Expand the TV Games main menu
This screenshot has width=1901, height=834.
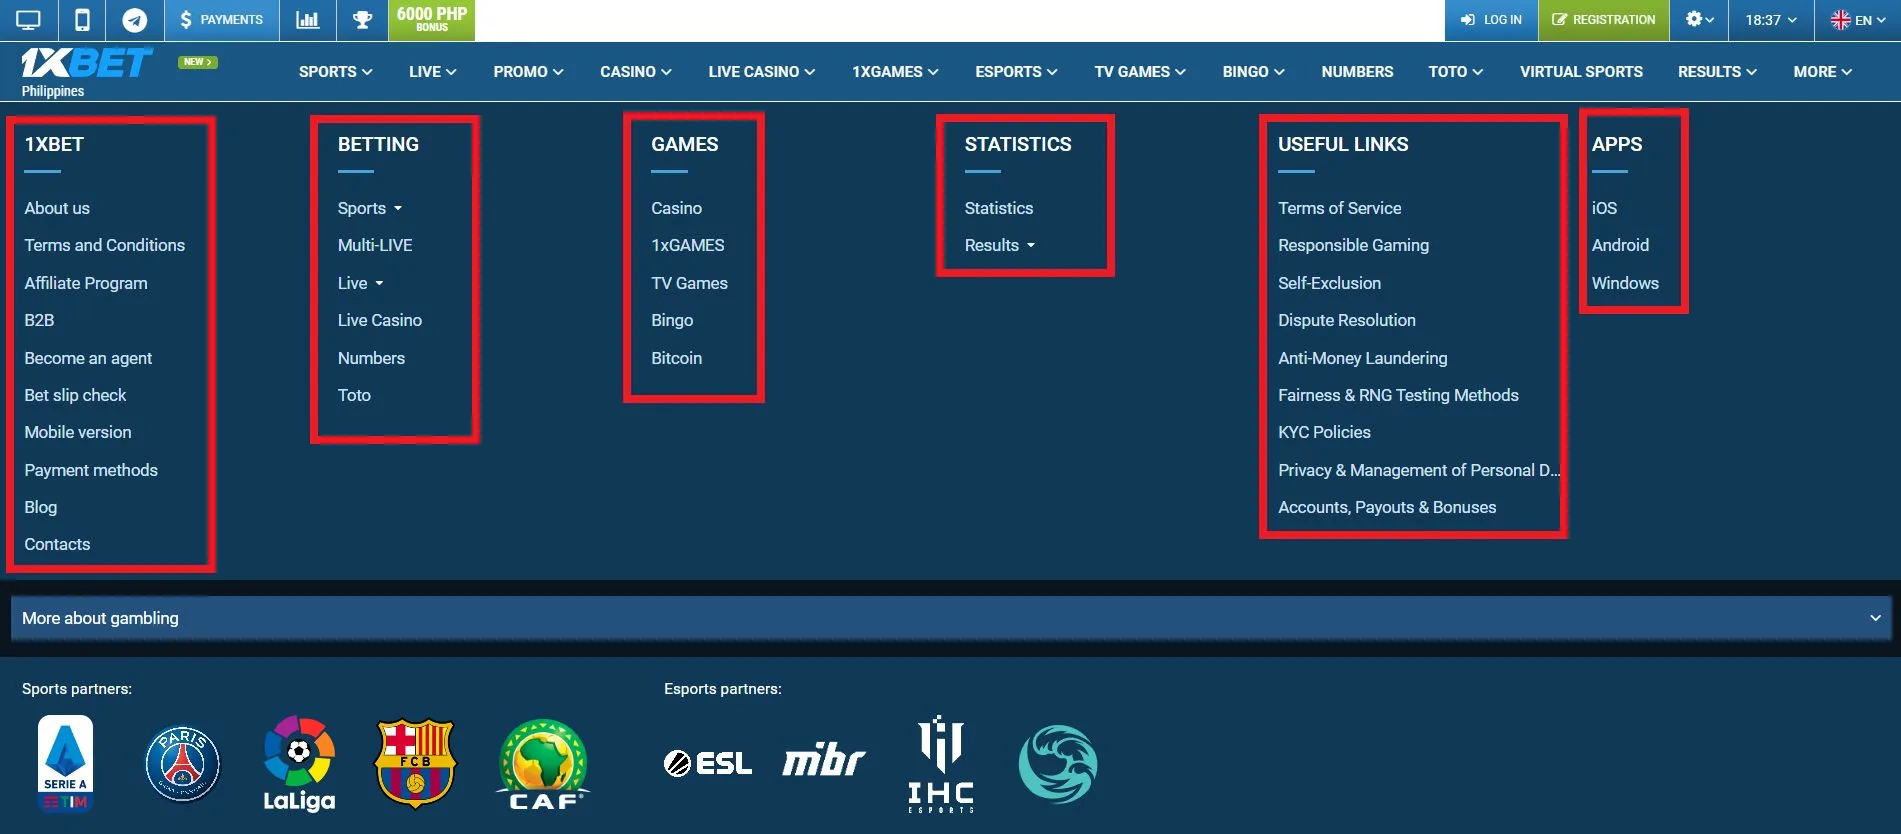tap(1140, 72)
